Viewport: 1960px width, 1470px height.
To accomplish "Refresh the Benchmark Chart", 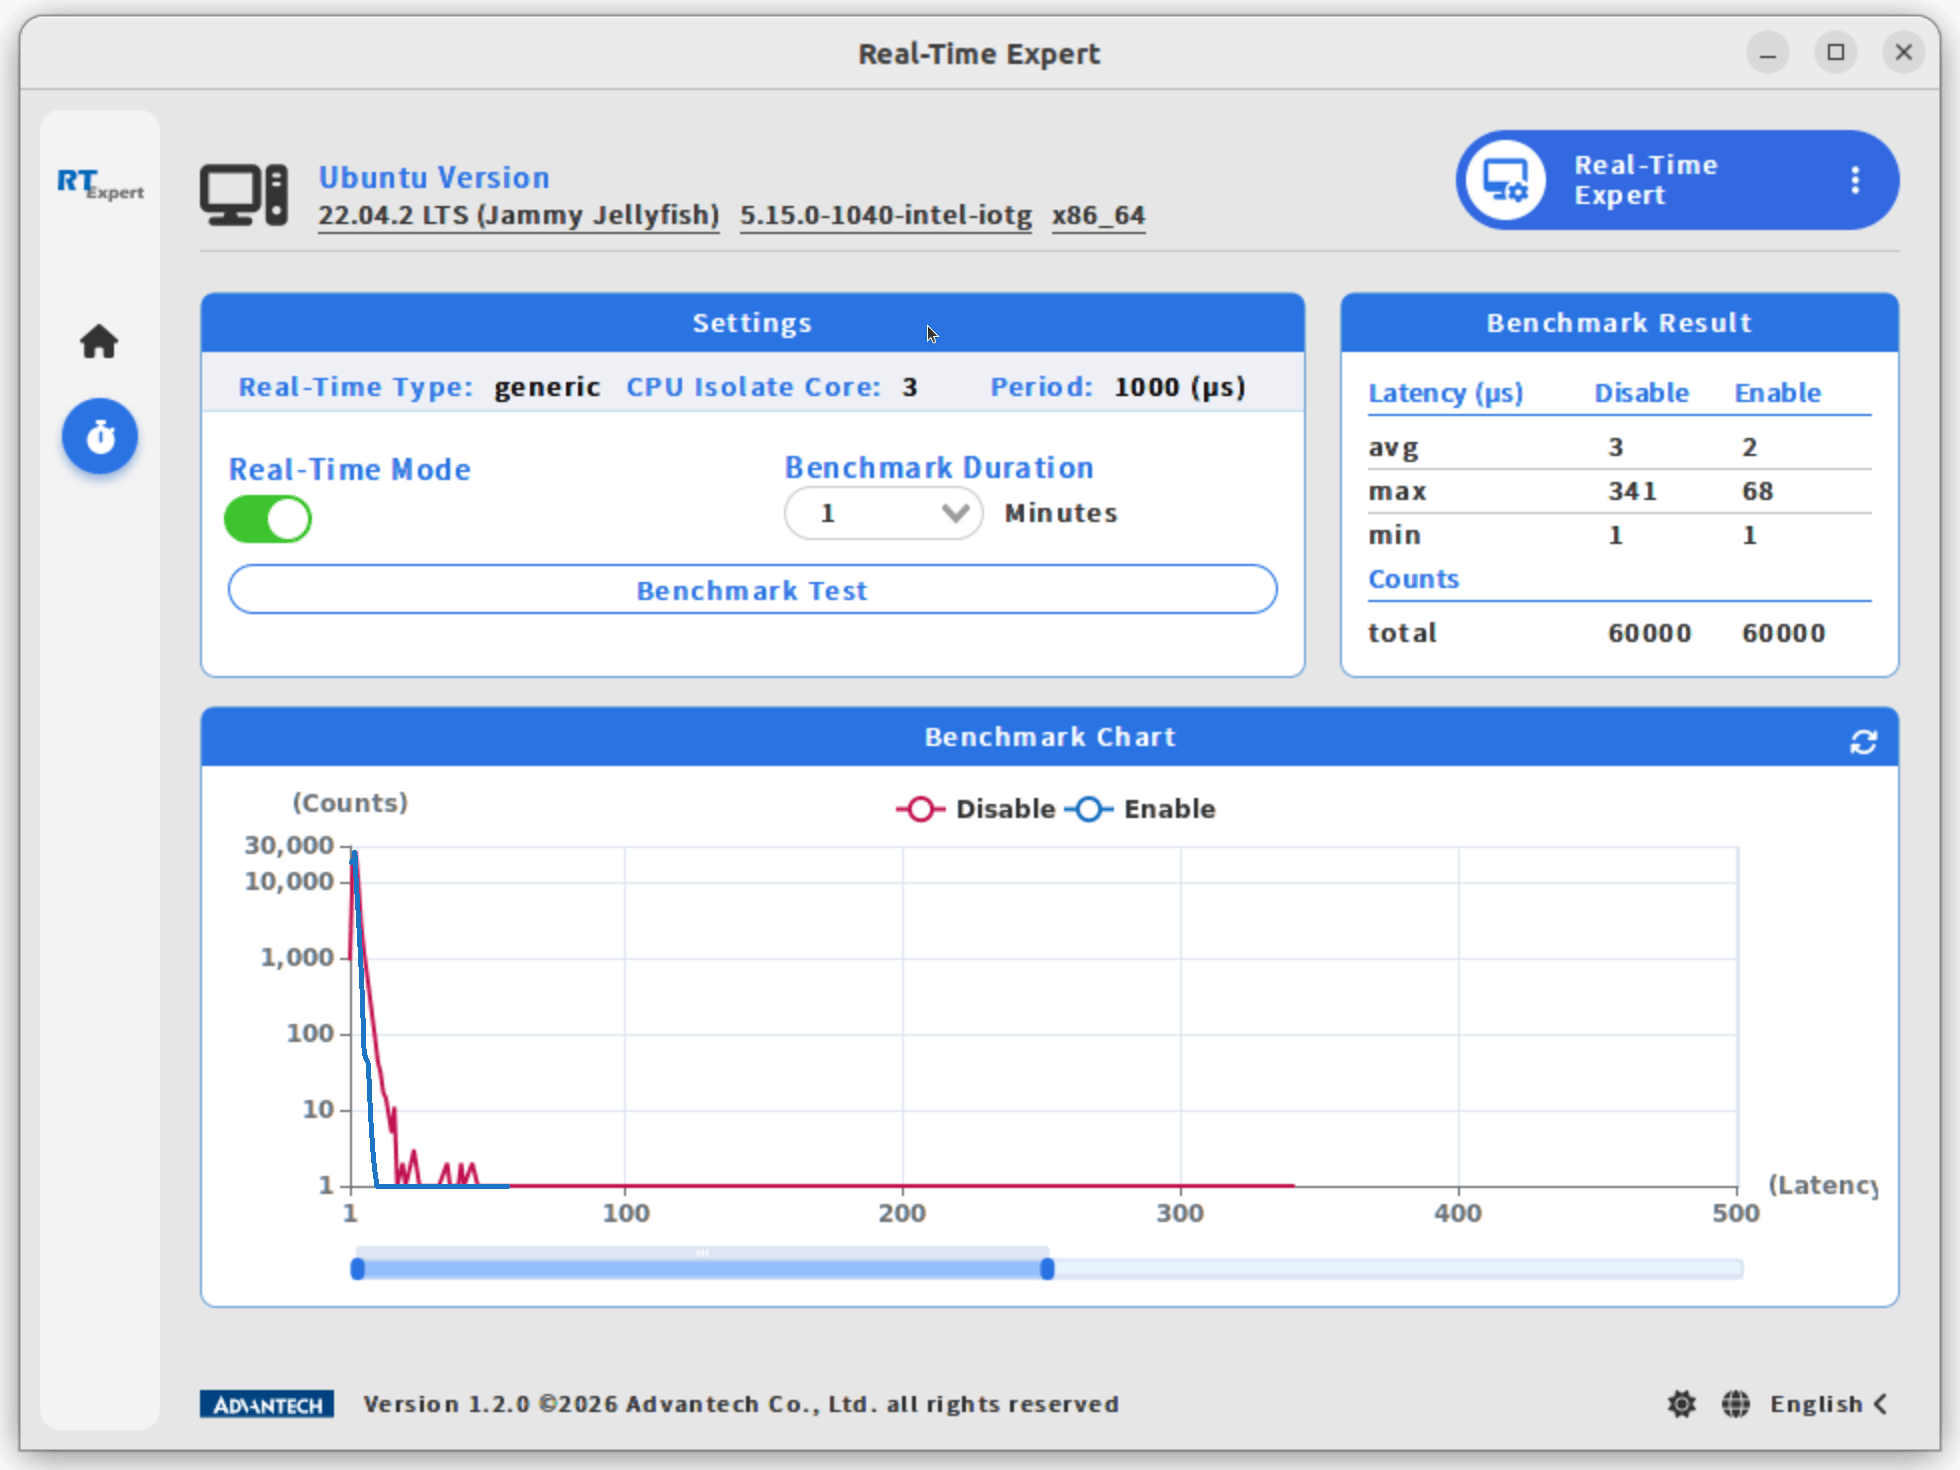I will (1863, 741).
